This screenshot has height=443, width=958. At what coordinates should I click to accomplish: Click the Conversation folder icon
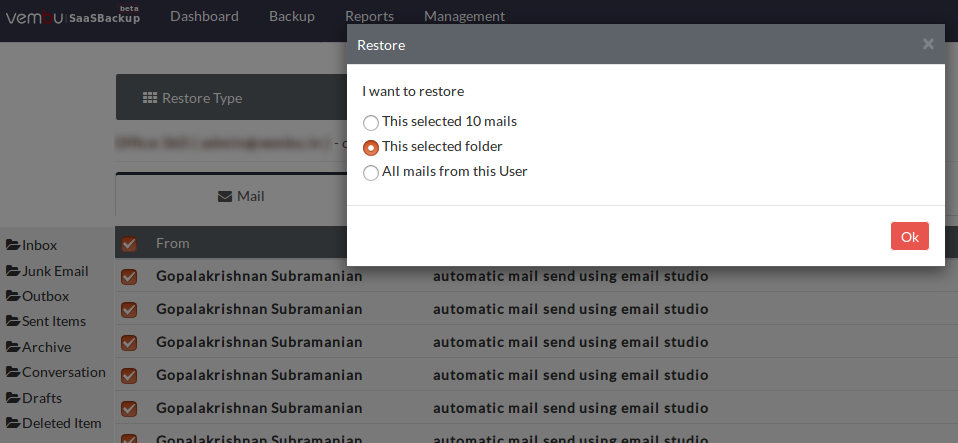tap(13, 372)
